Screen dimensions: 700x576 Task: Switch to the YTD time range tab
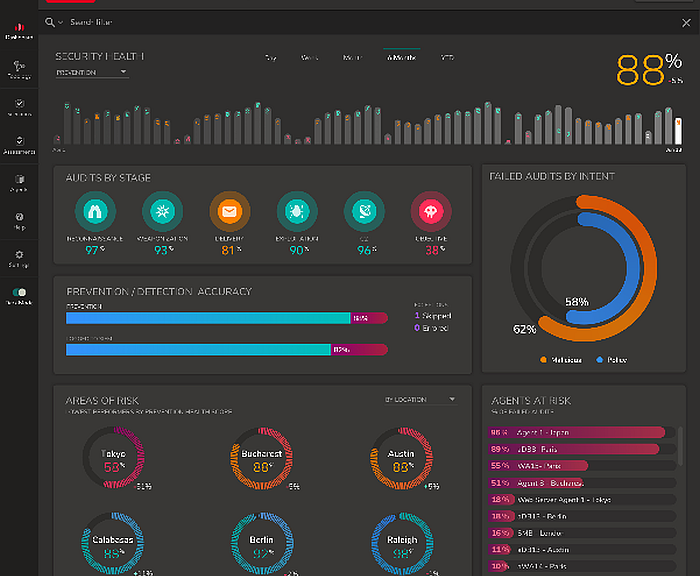point(447,58)
